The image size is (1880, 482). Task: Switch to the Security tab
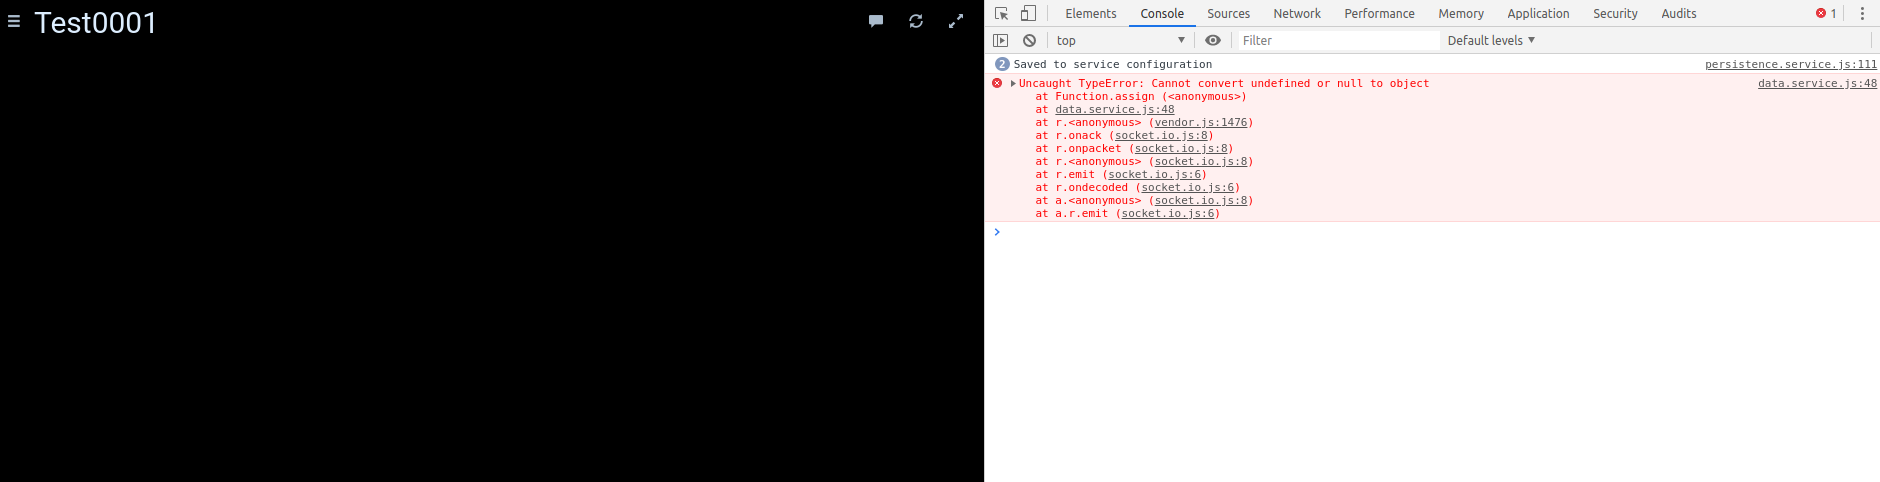(1615, 13)
